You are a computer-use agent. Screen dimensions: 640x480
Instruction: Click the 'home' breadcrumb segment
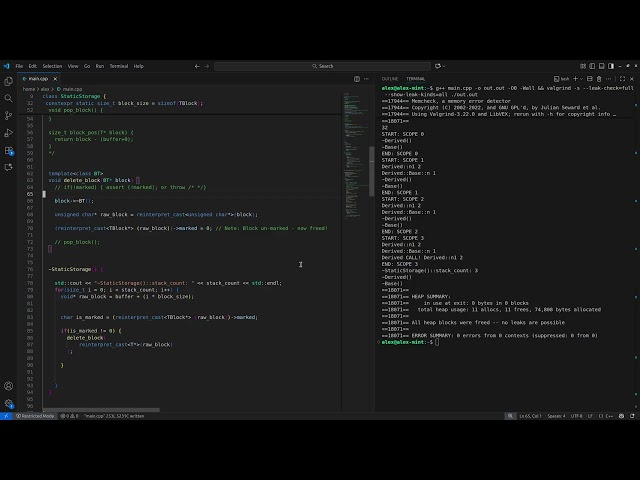[x=29, y=89]
